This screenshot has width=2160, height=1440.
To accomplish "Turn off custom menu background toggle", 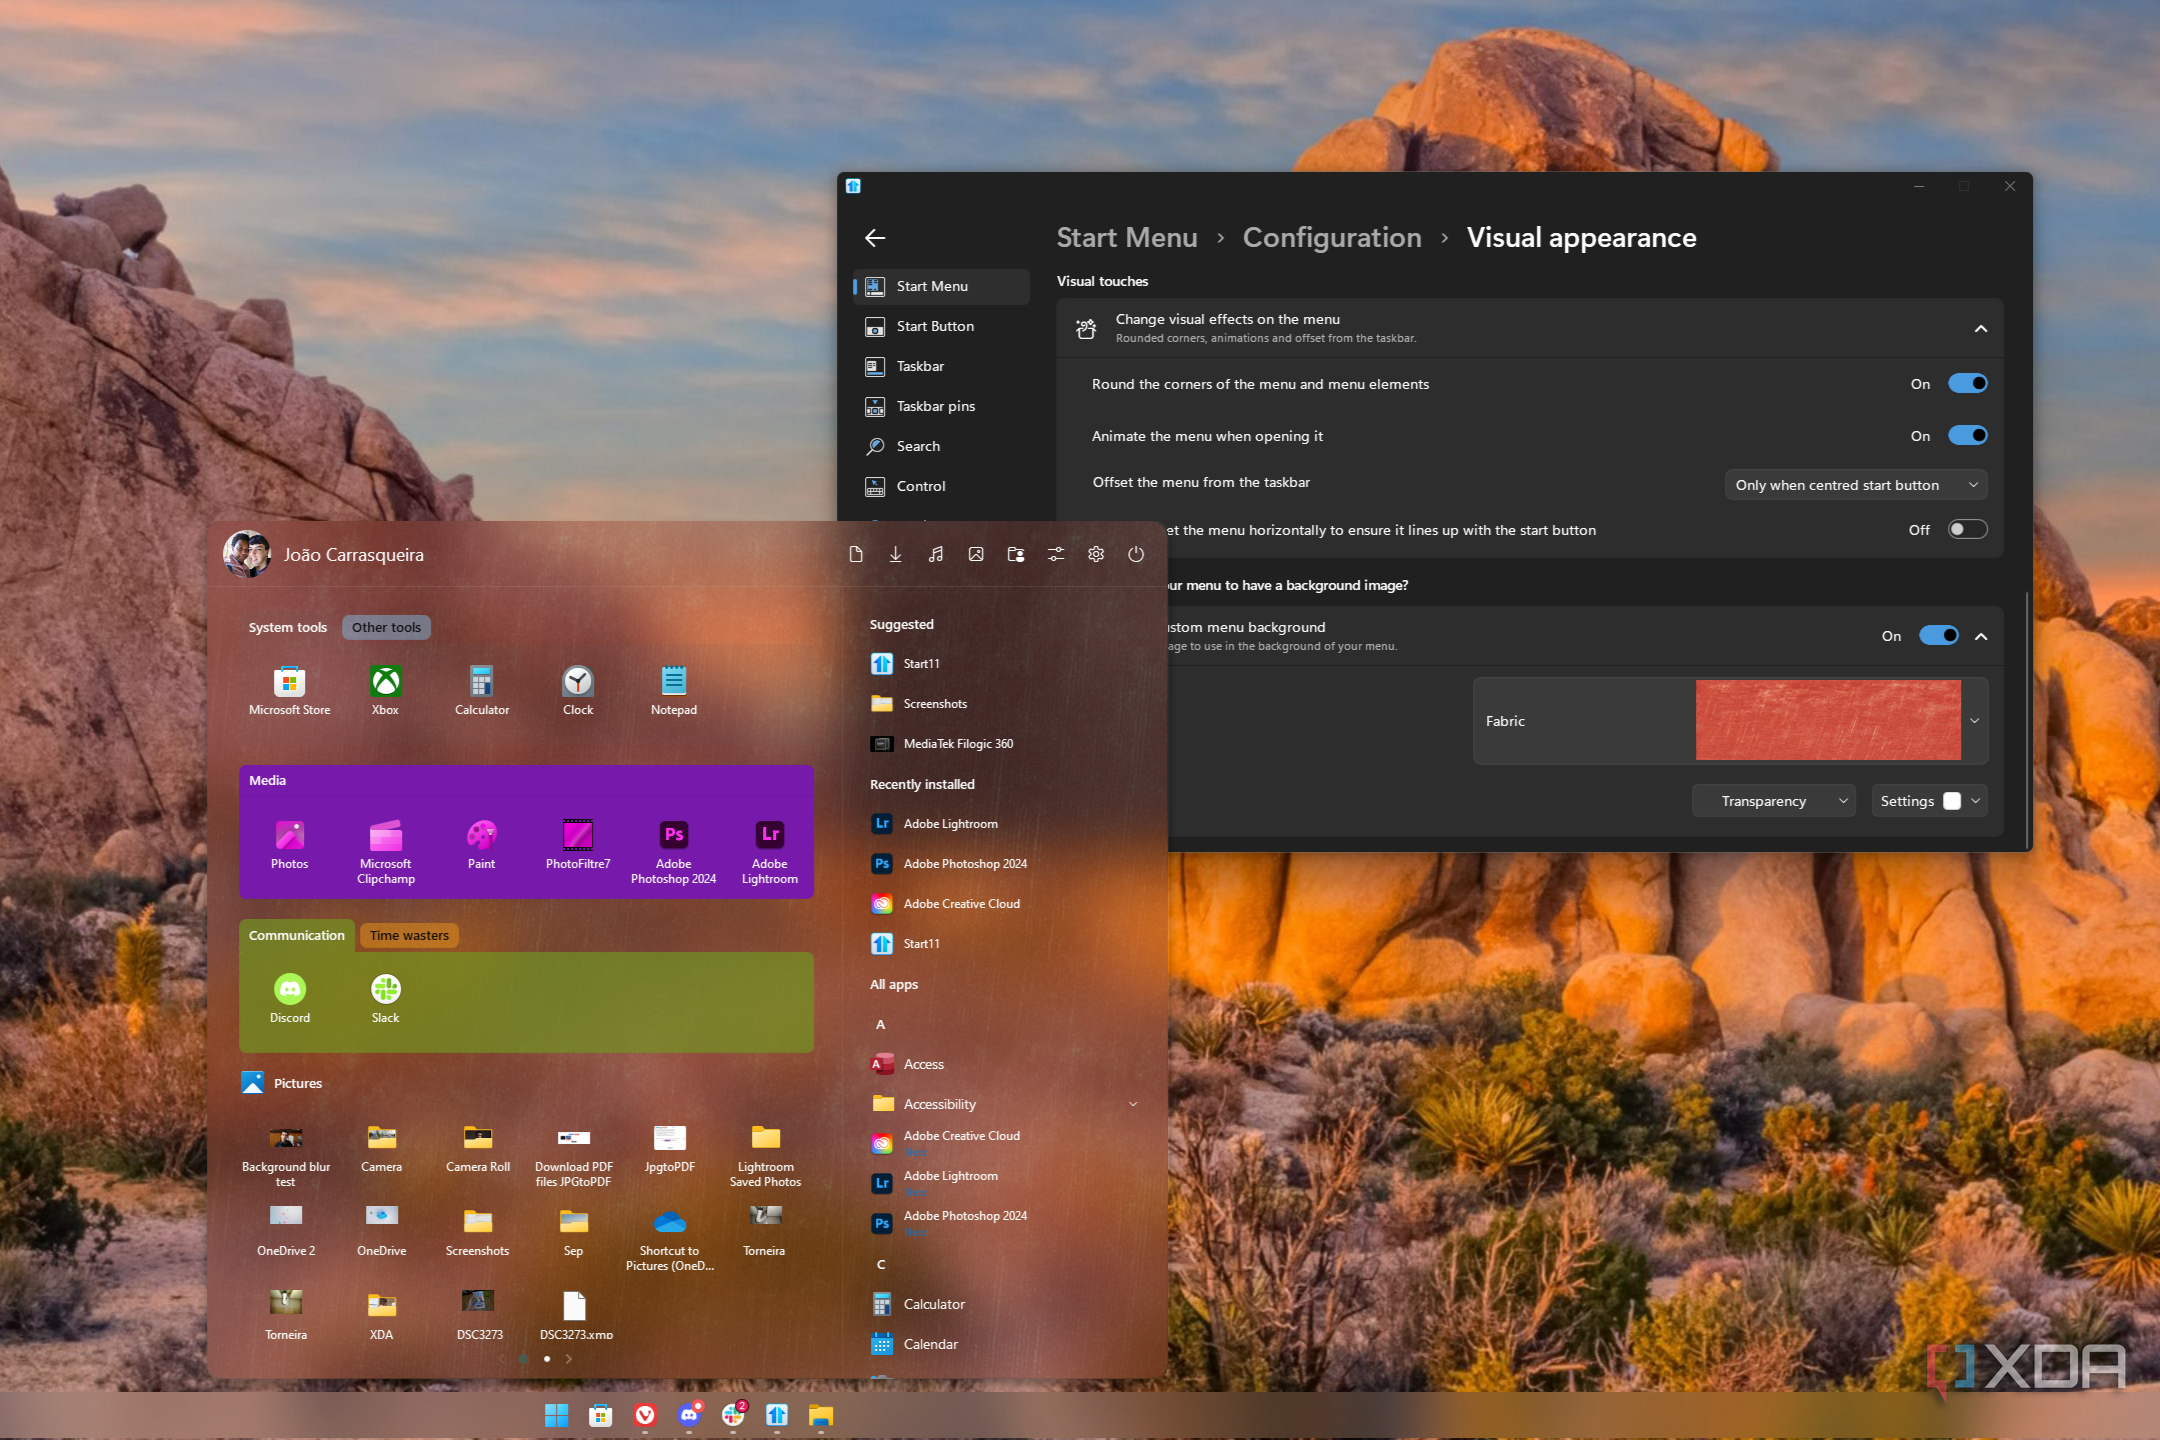I will pos(1938,636).
